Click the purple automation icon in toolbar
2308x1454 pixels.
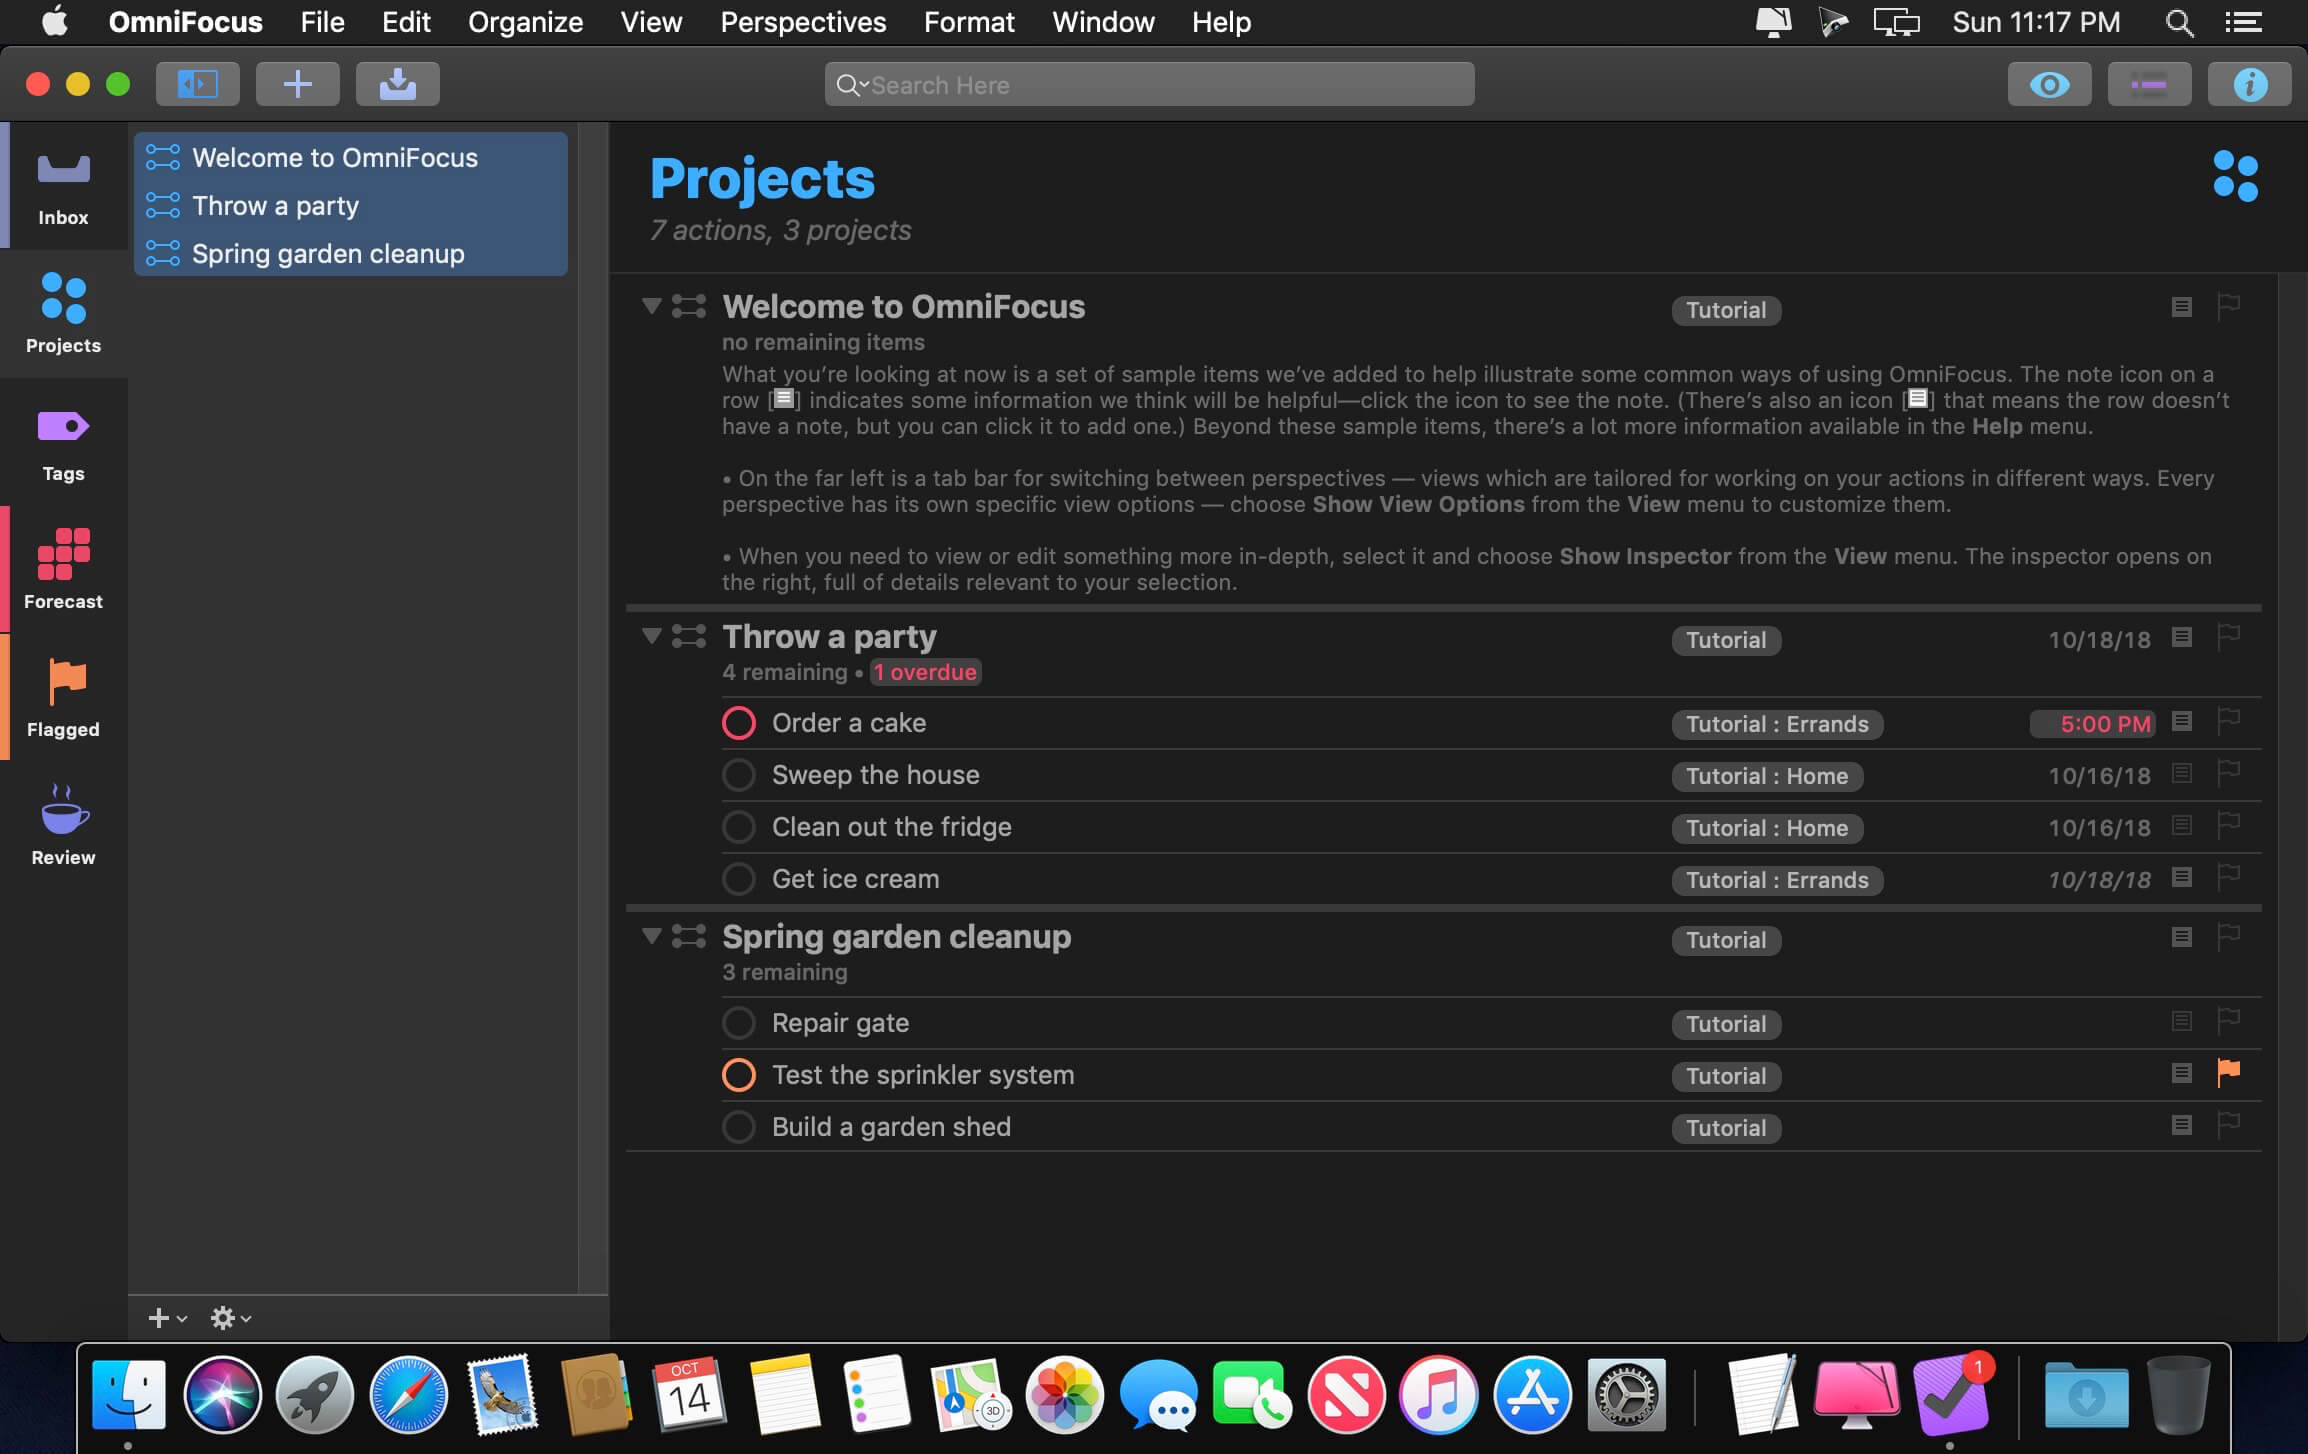(2149, 82)
